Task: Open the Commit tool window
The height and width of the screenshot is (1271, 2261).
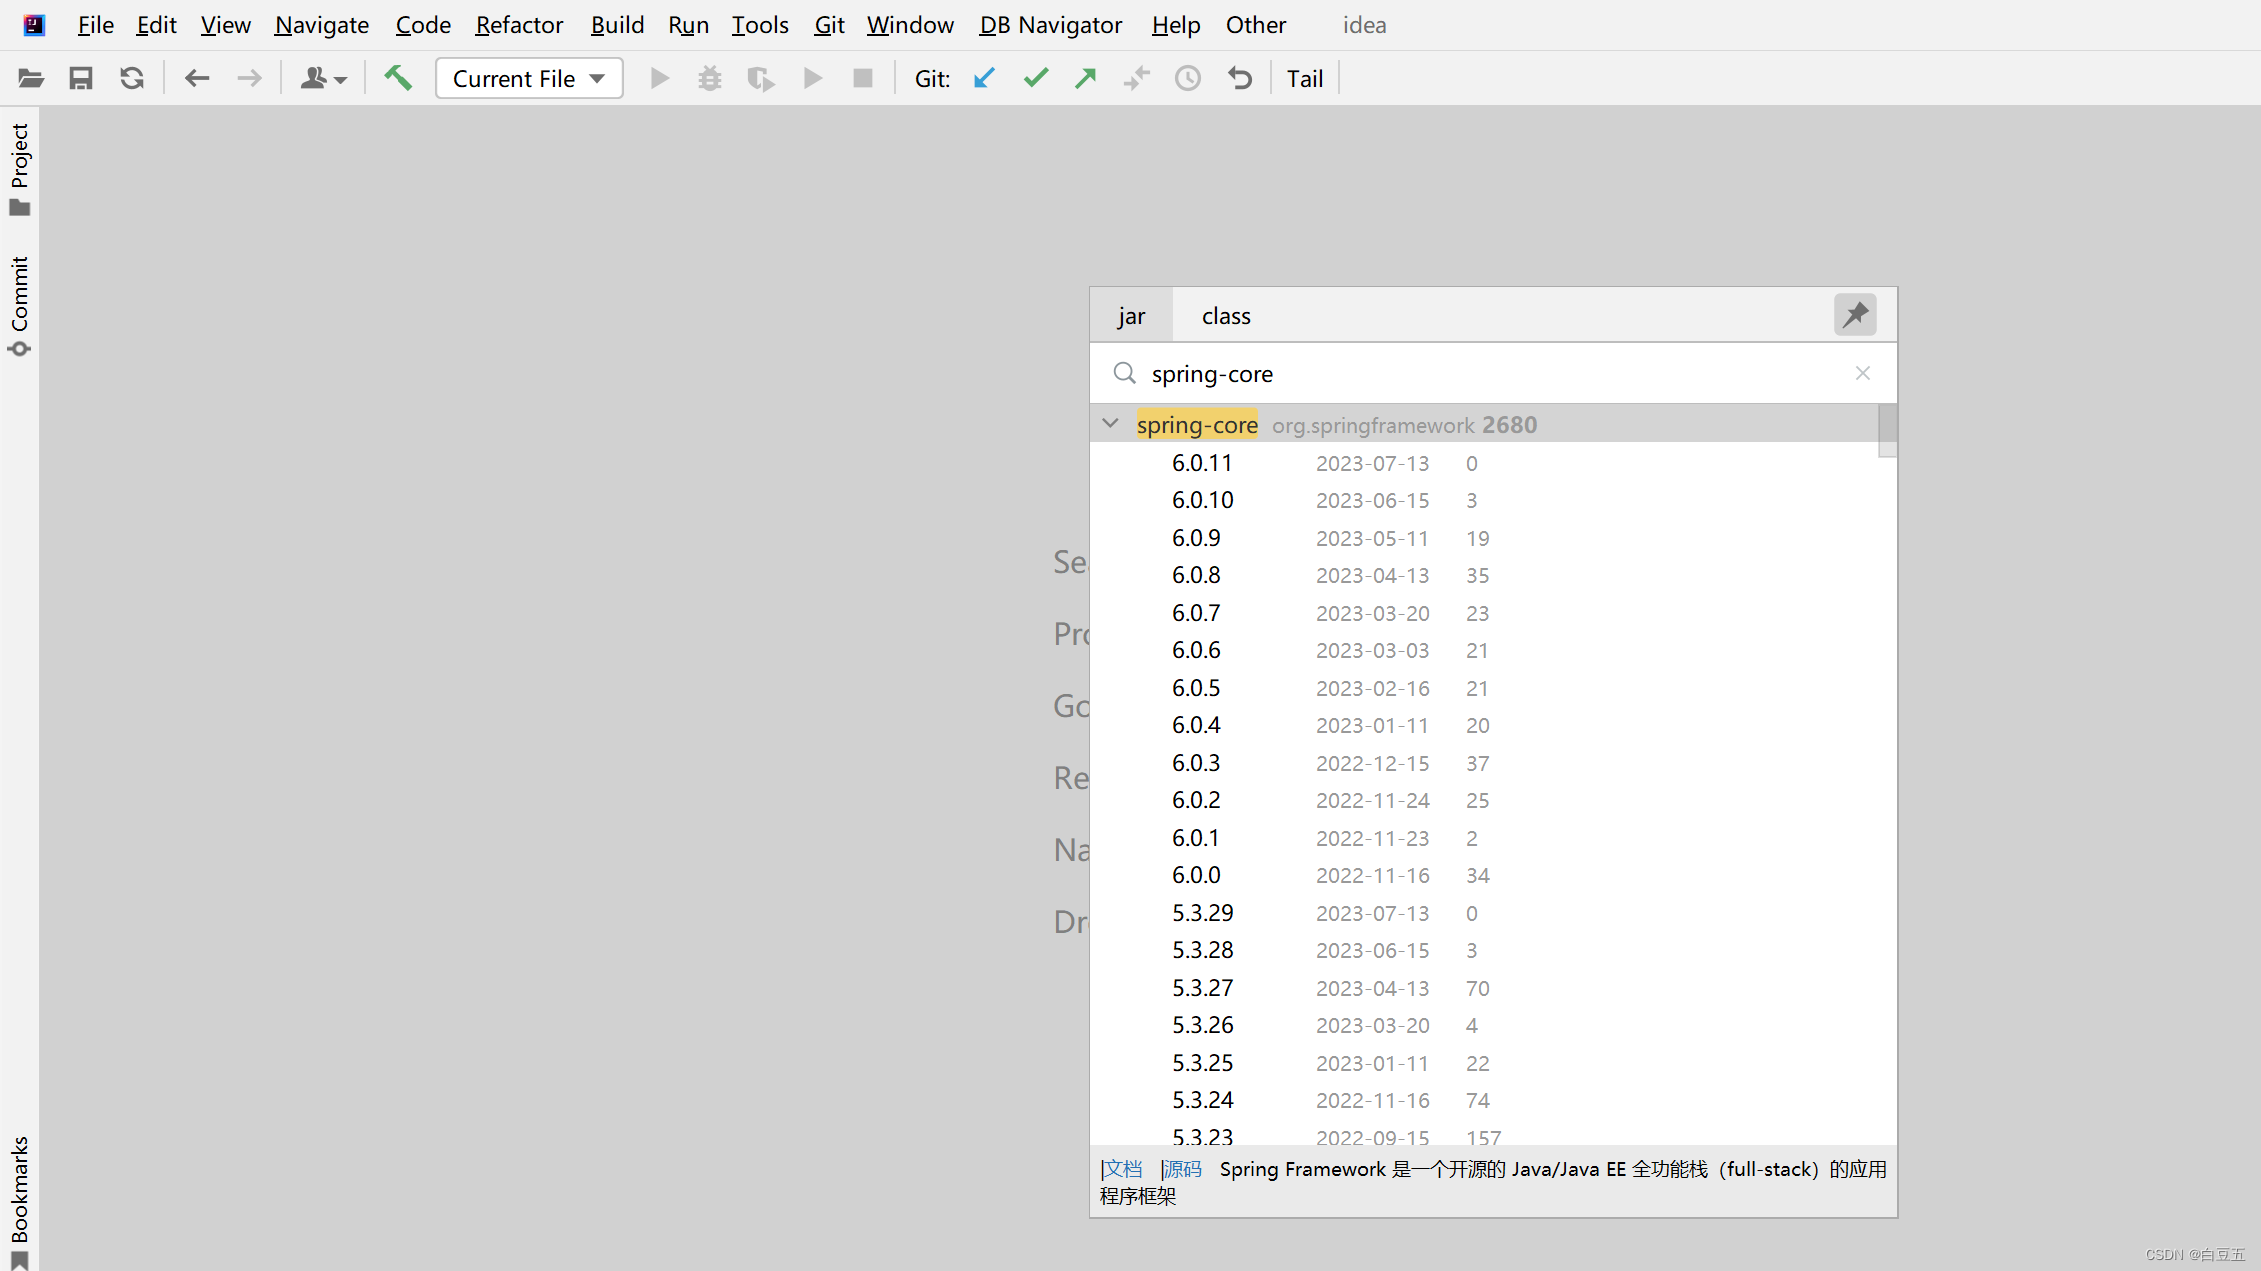Action: [x=20, y=306]
